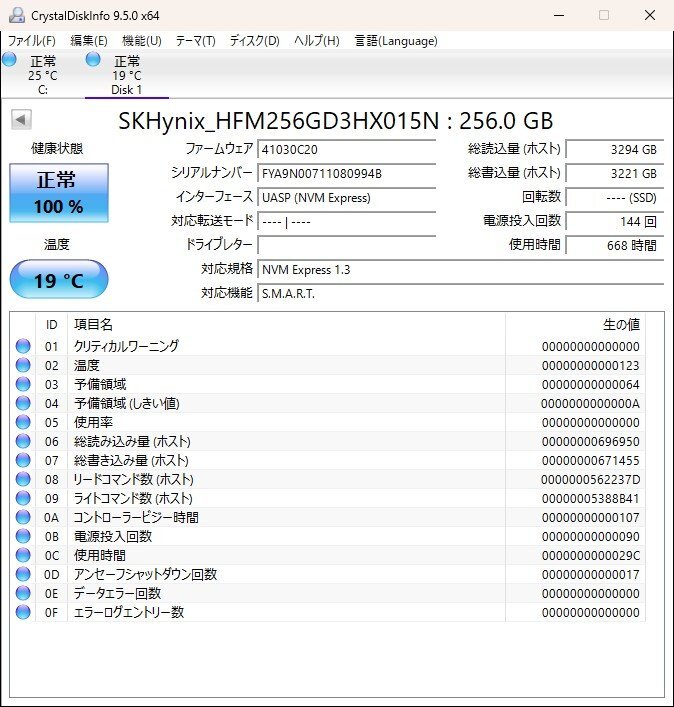
Task: Click the Disk 1 status orb icon
Action: tap(93, 60)
